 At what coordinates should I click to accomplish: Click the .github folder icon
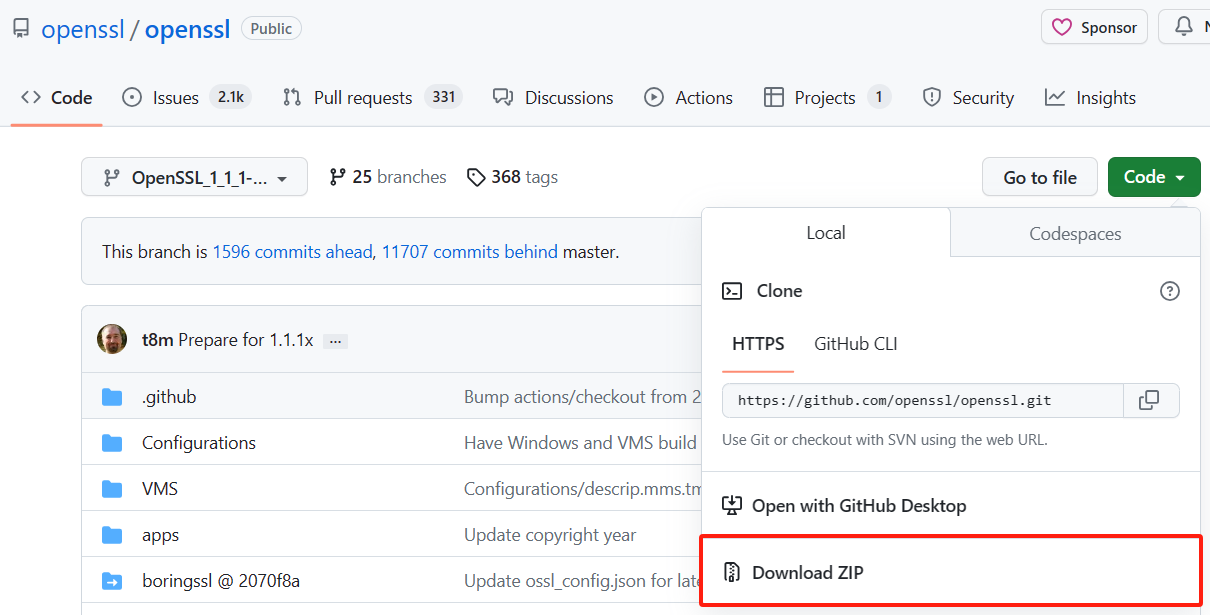(x=112, y=397)
